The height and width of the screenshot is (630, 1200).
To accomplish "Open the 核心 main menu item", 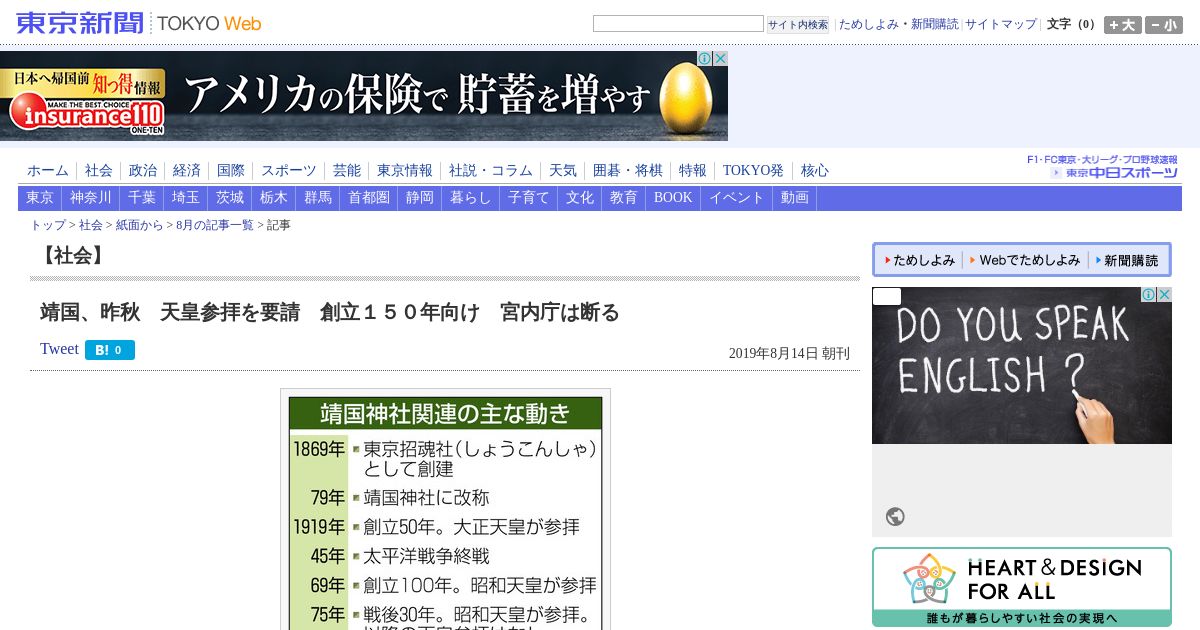I will click(815, 171).
